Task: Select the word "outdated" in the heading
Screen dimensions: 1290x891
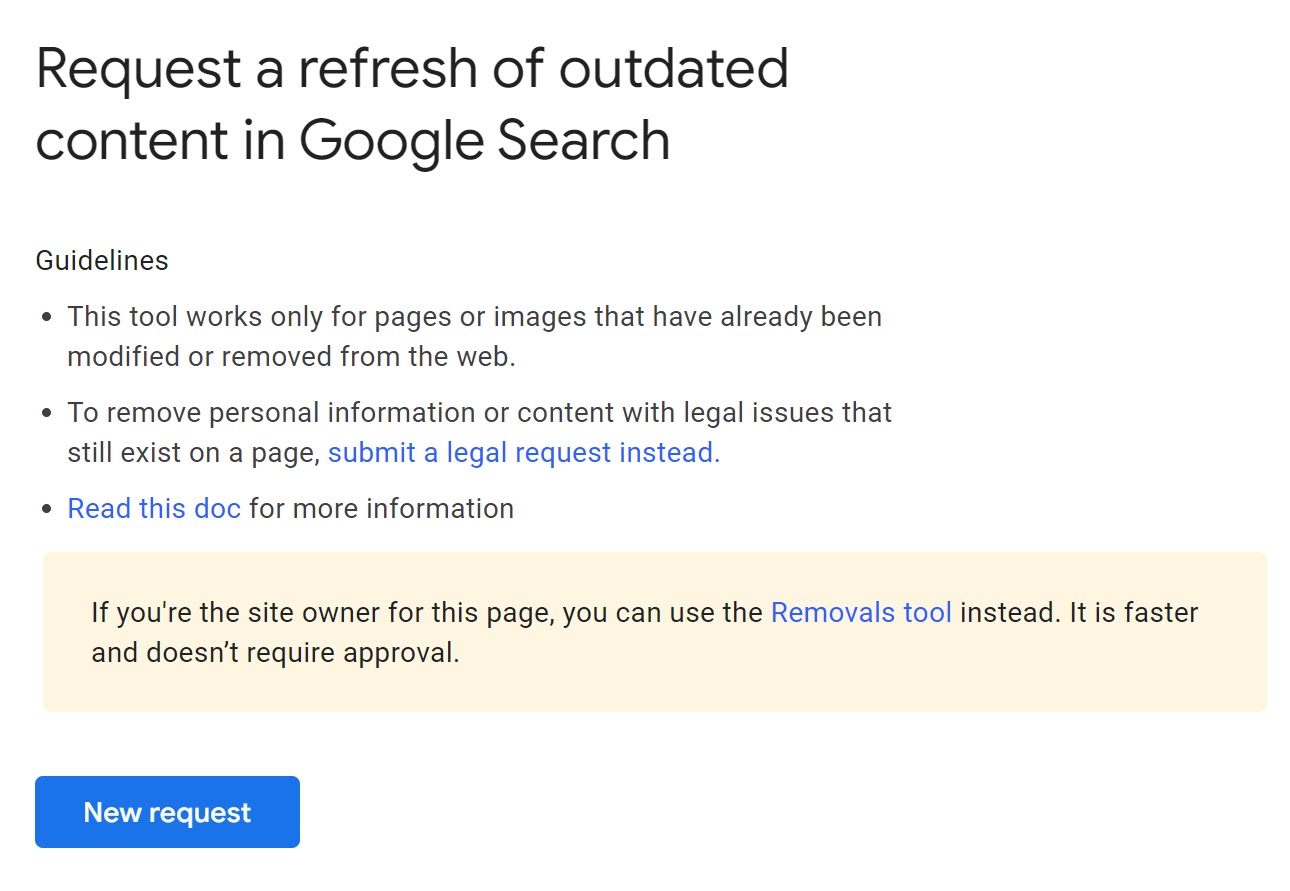Action: (673, 68)
